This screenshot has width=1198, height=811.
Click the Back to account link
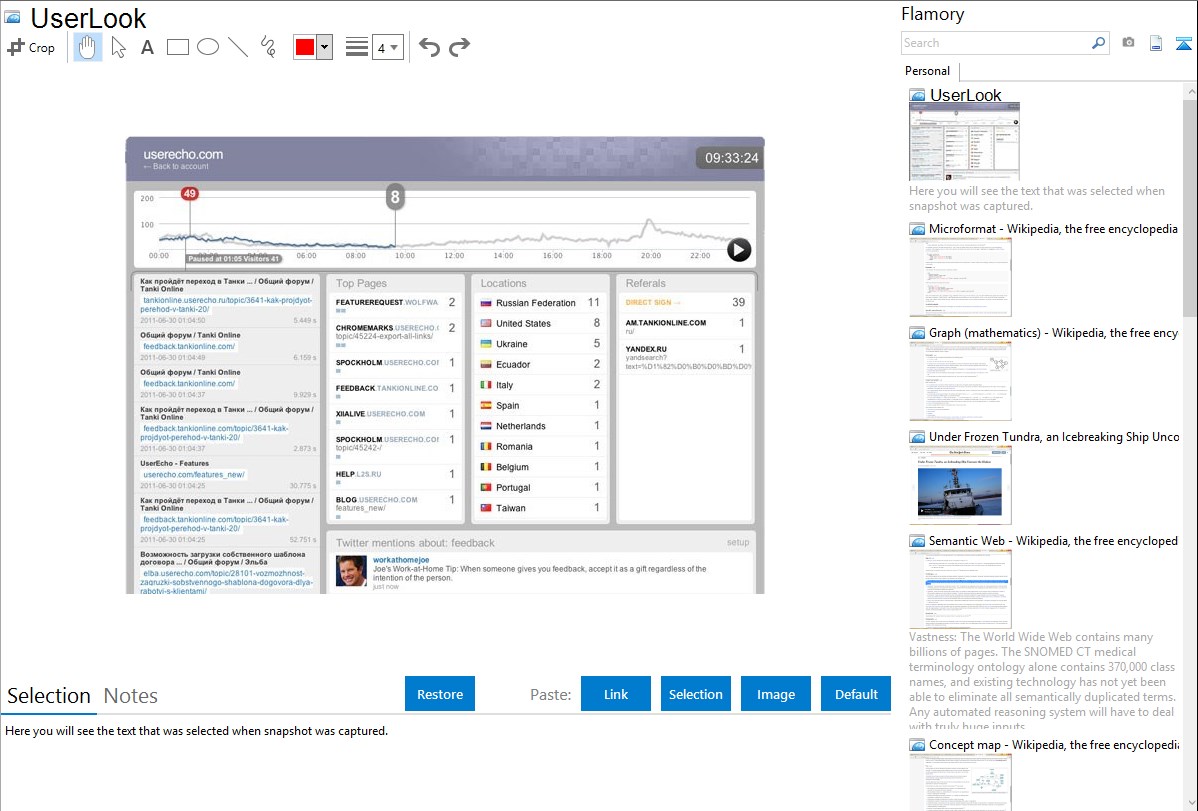coord(176,167)
